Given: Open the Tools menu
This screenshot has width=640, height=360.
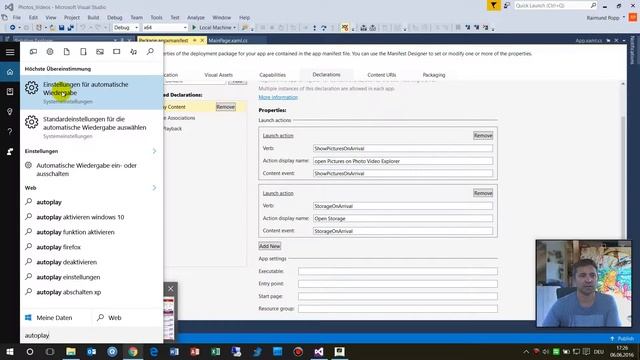Looking at the screenshot, I should pyautogui.click(x=156, y=18).
